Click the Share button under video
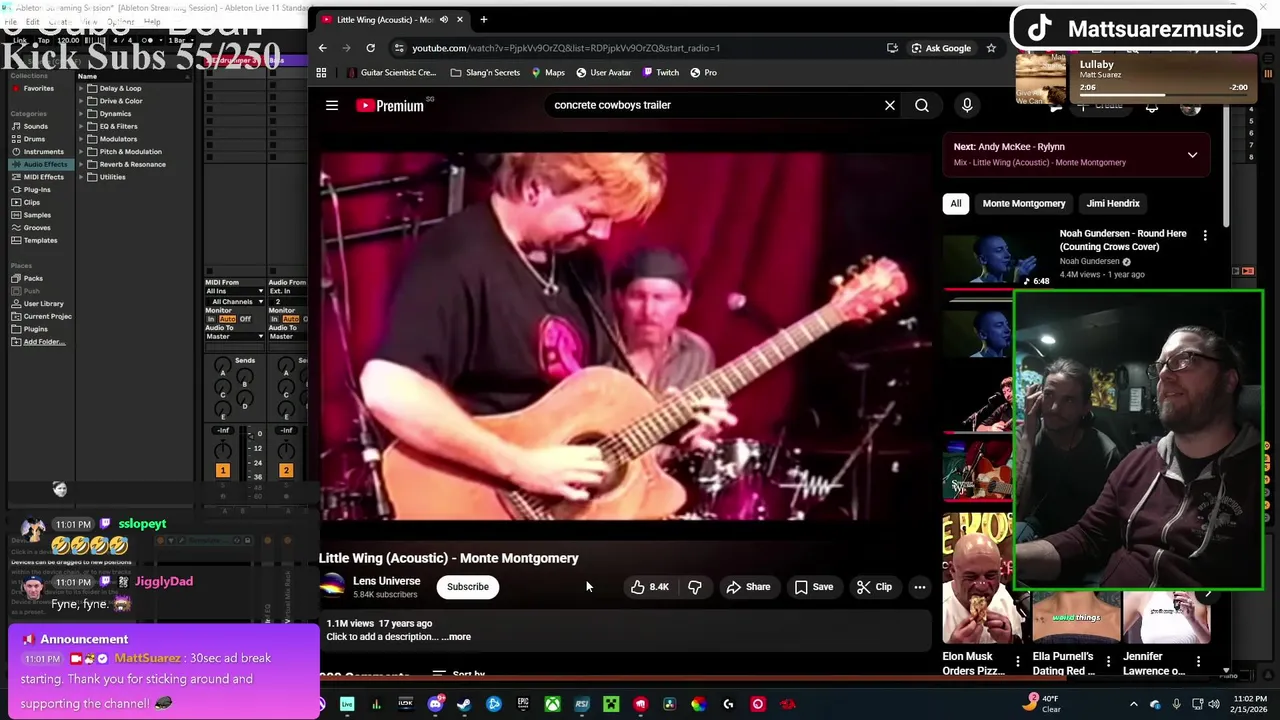The image size is (1280, 720). click(748, 587)
